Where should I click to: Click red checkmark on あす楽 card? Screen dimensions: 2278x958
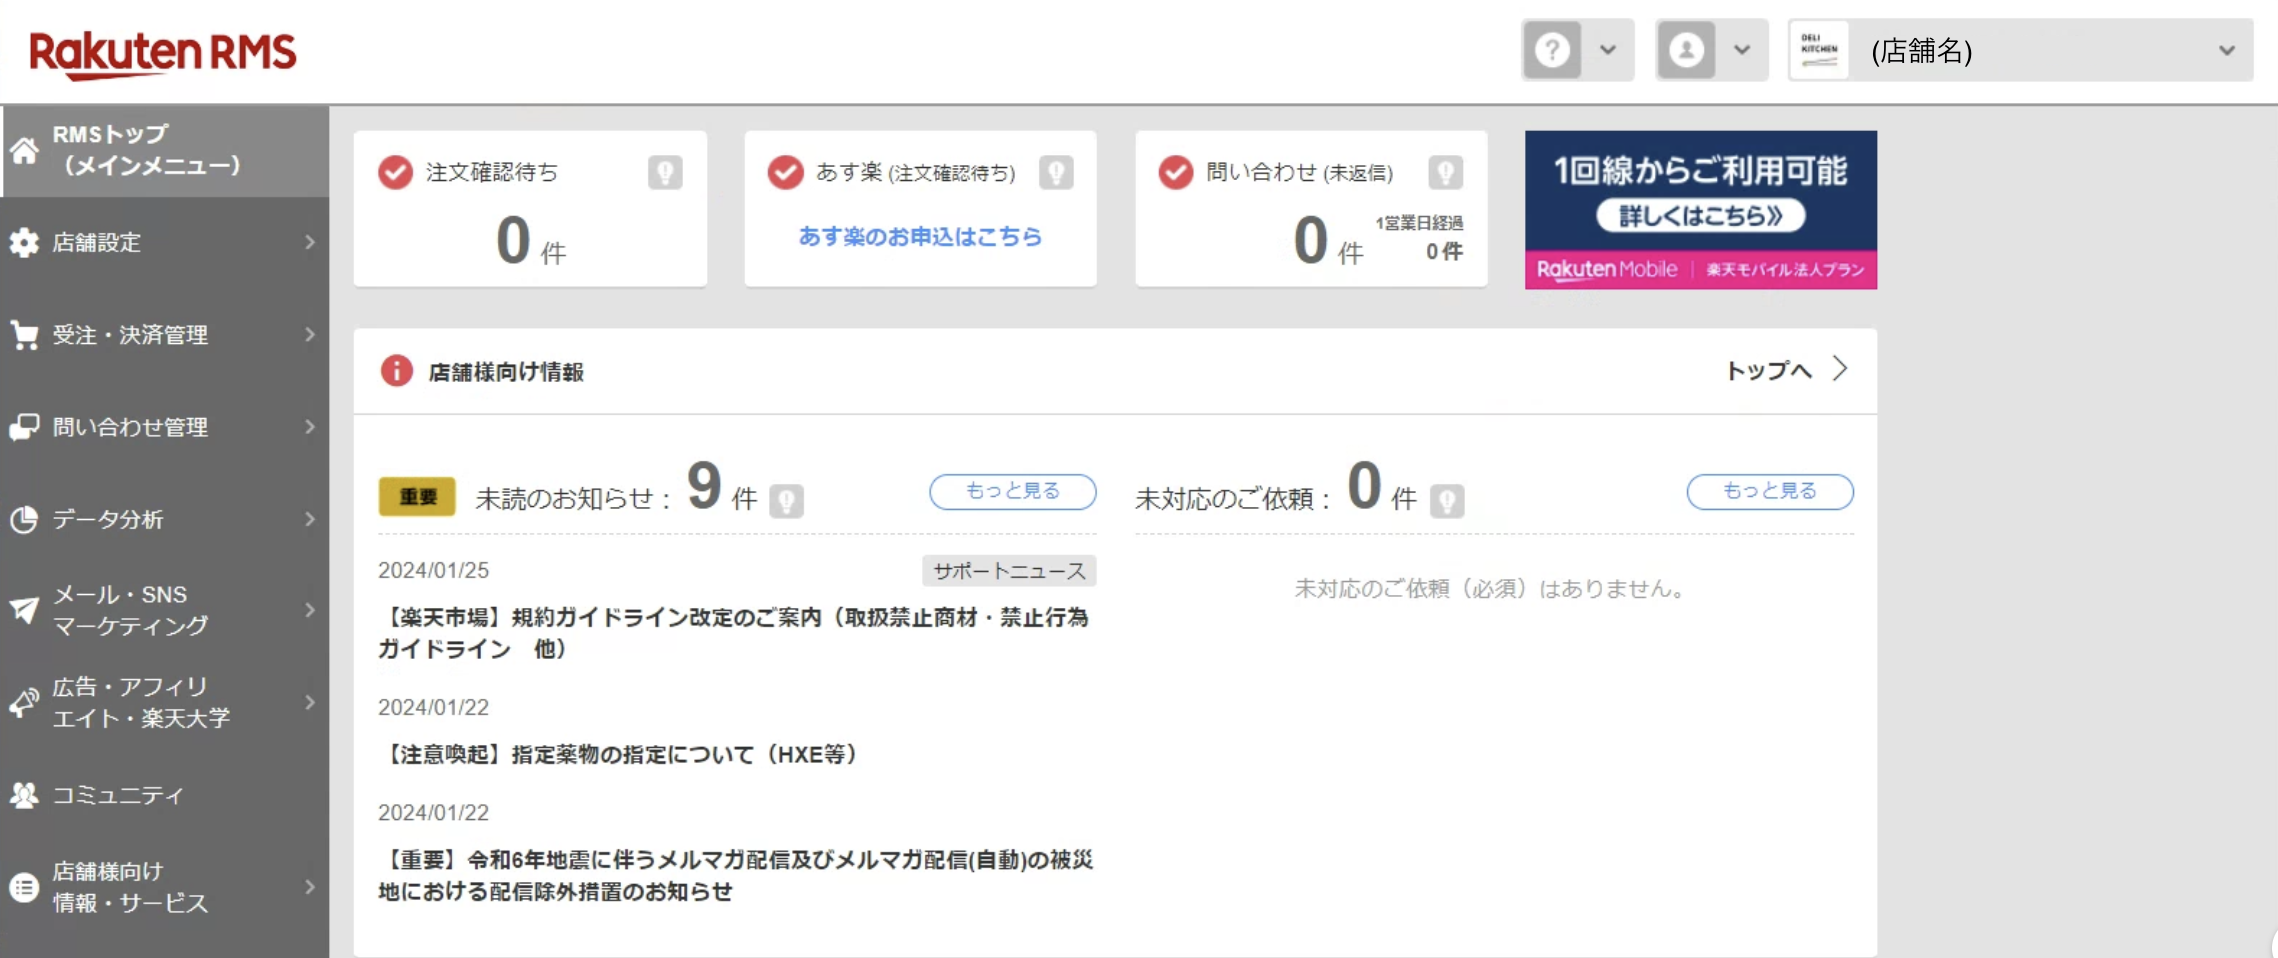[786, 172]
